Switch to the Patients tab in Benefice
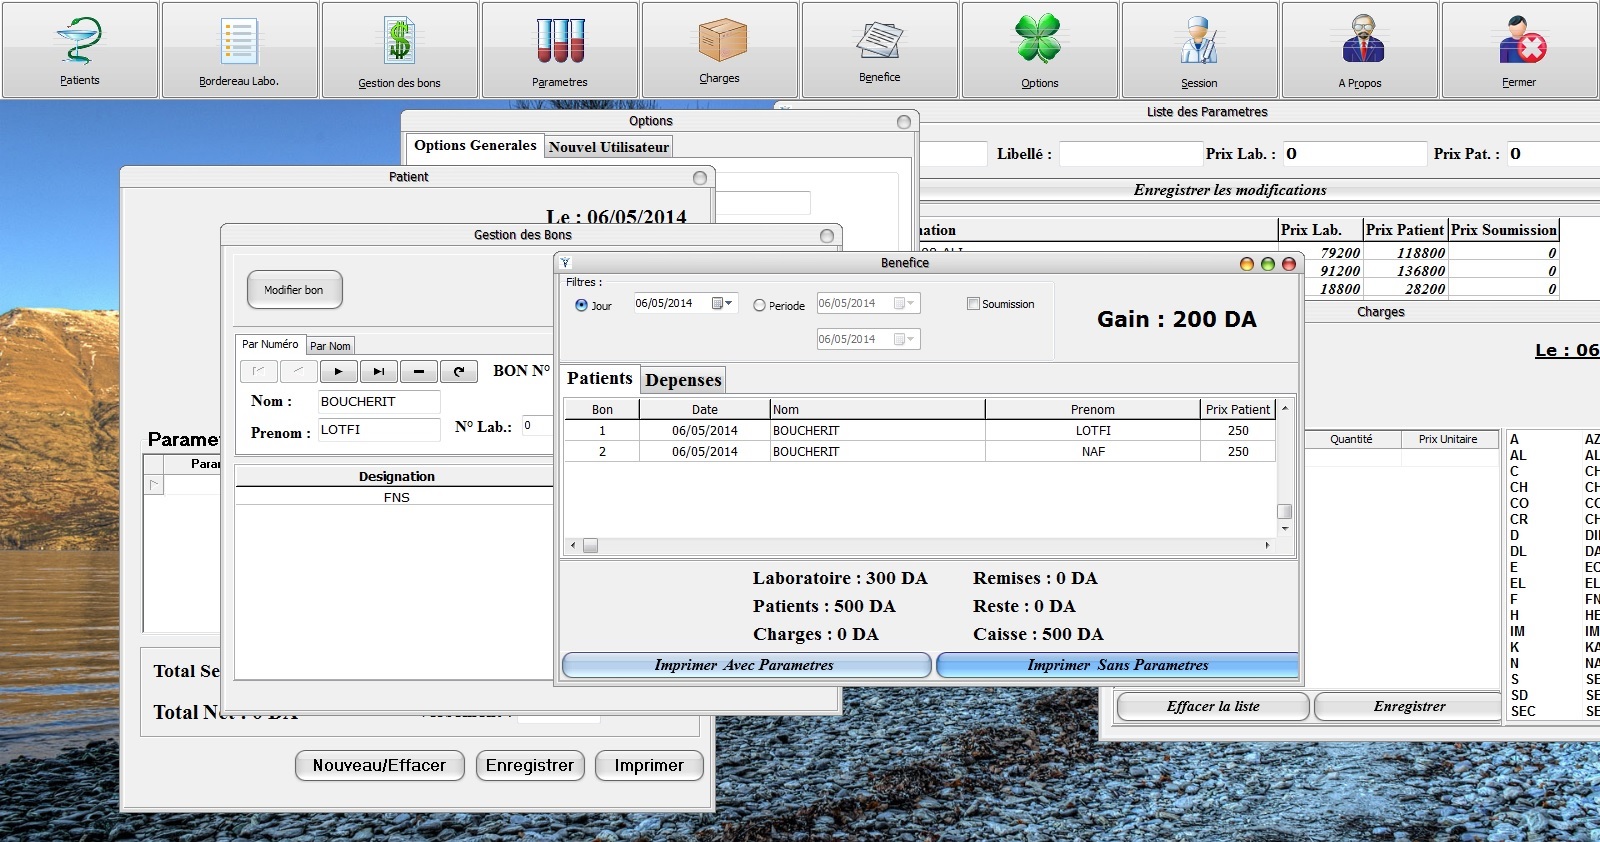 tap(600, 378)
